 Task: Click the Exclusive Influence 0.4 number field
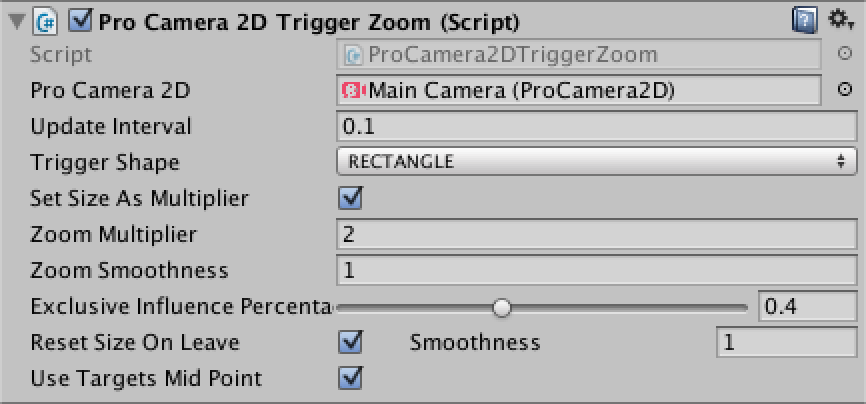tap(807, 307)
